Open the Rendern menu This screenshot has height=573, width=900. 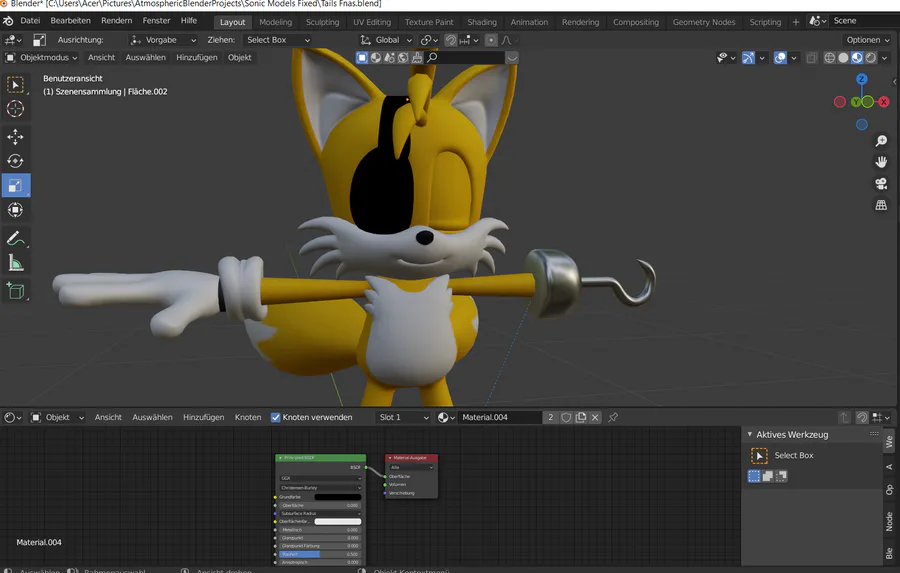pos(117,21)
